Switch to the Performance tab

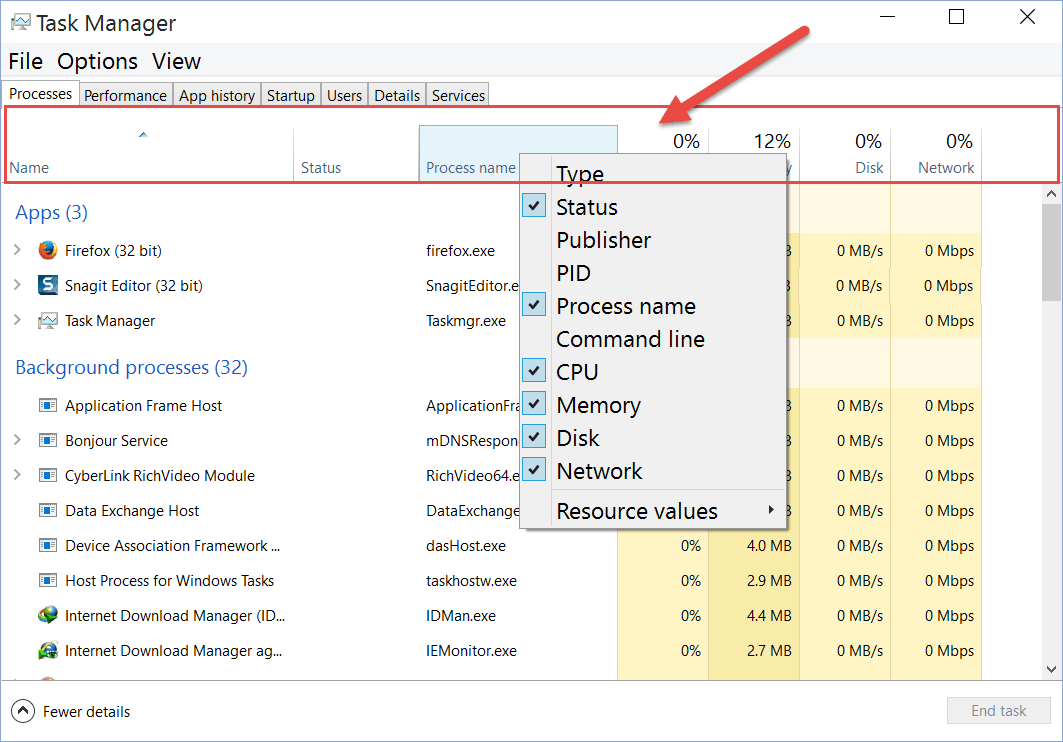tap(125, 94)
